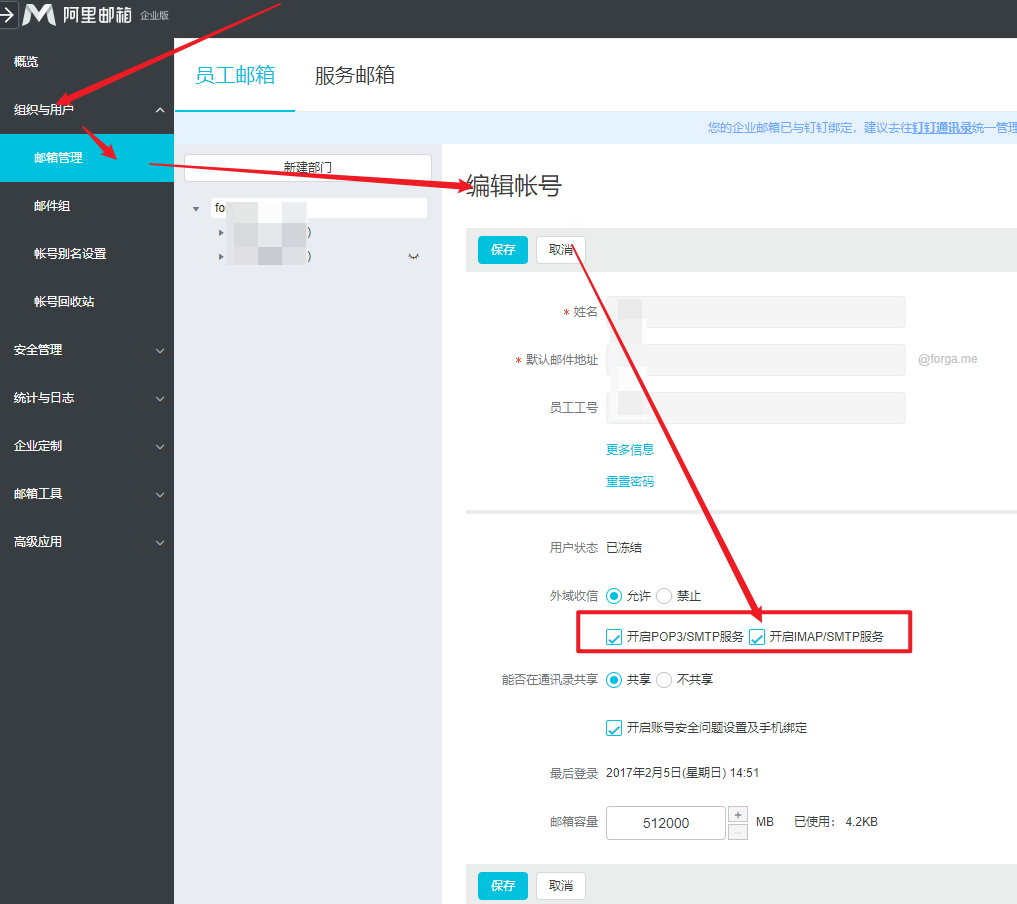
Task: Click the 4.2KB used space value
Action: coord(861,822)
